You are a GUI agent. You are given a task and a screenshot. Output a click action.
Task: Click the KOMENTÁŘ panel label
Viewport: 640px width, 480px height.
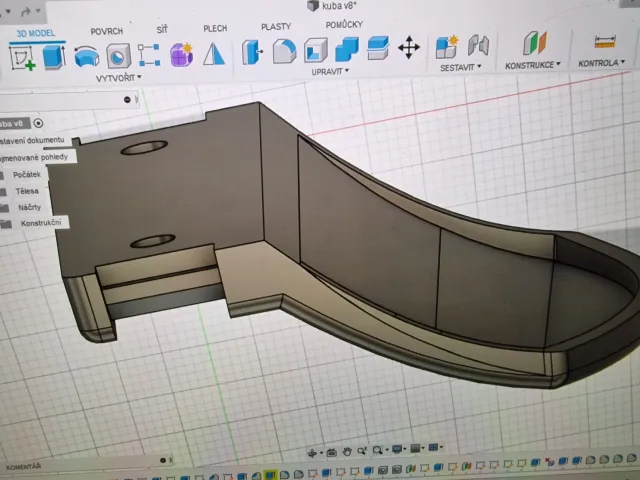(23, 467)
